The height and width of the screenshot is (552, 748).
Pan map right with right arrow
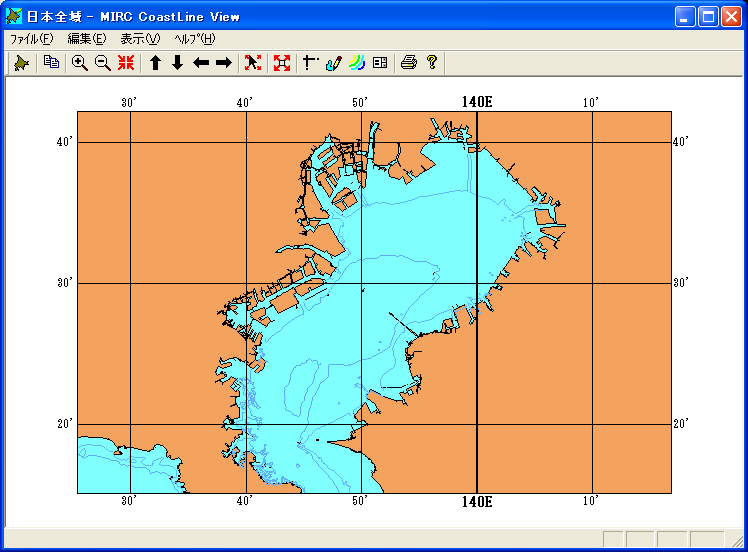224,63
